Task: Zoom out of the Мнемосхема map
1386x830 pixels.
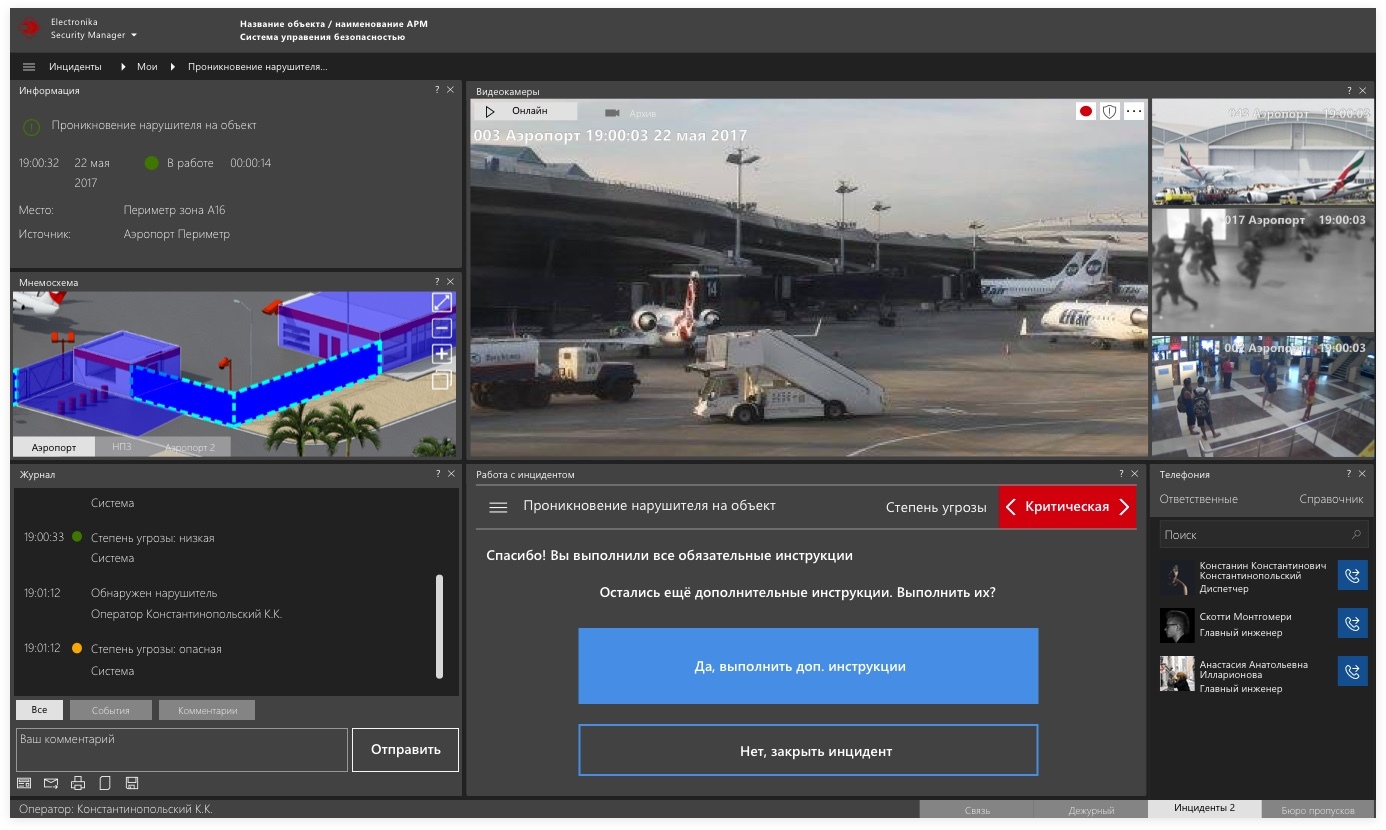Action: tap(442, 328)
